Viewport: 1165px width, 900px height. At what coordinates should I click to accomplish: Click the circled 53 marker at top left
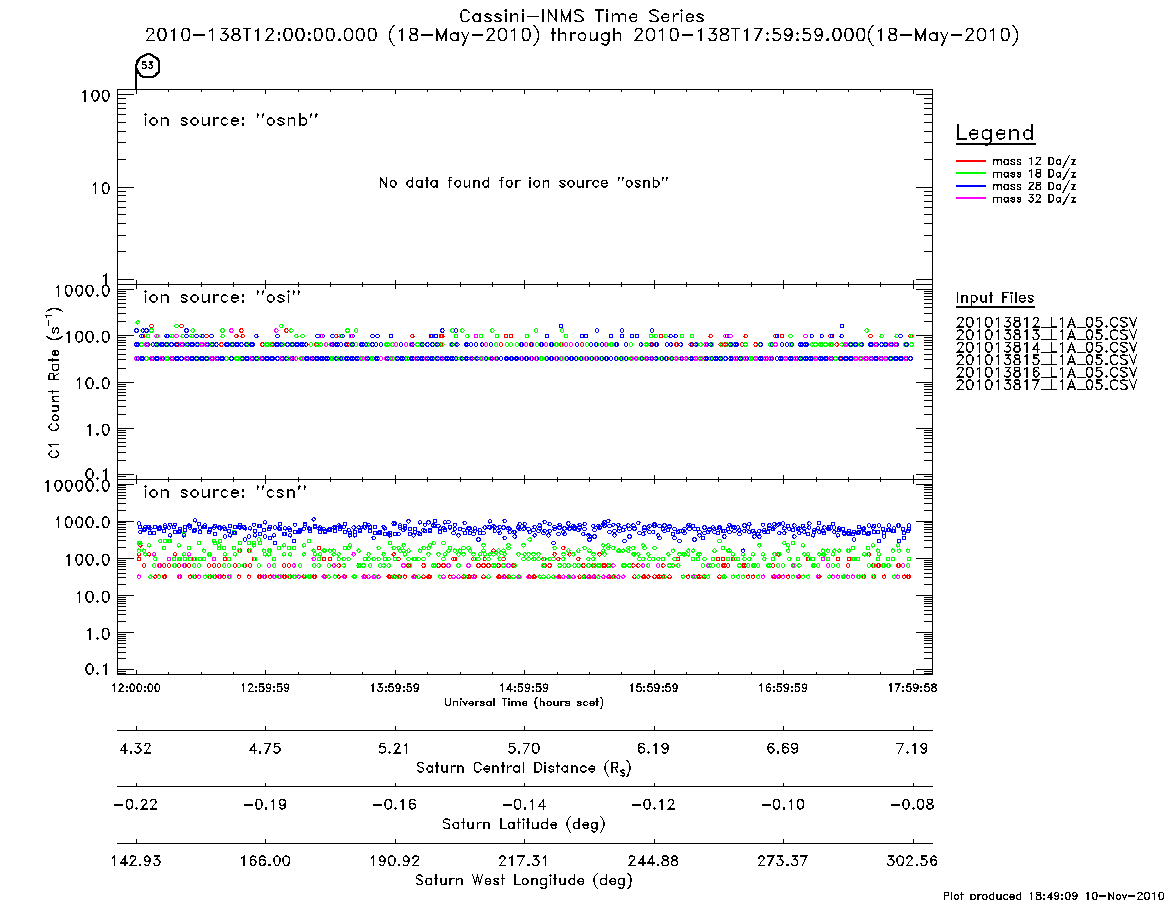click(x=148, y=65)
